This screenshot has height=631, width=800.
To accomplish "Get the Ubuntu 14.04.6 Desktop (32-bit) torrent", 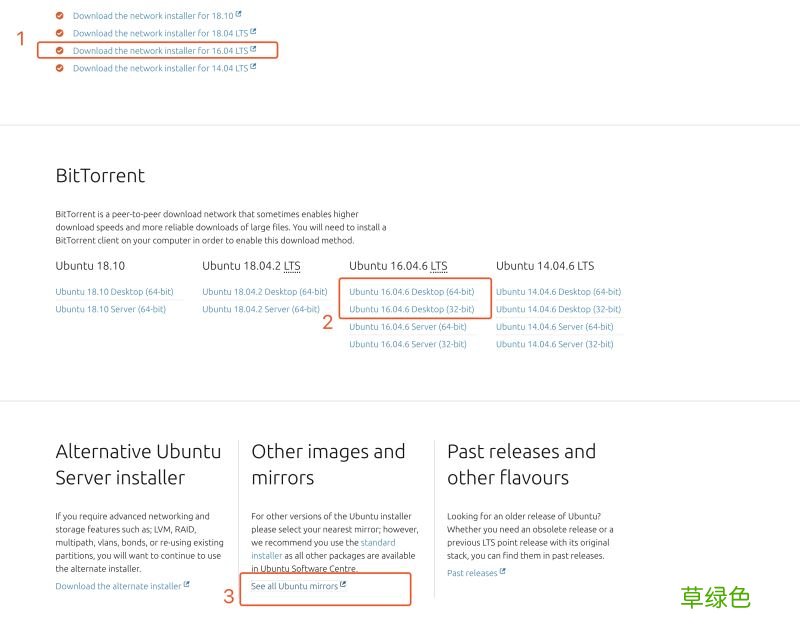I will [x=558, y=309].
